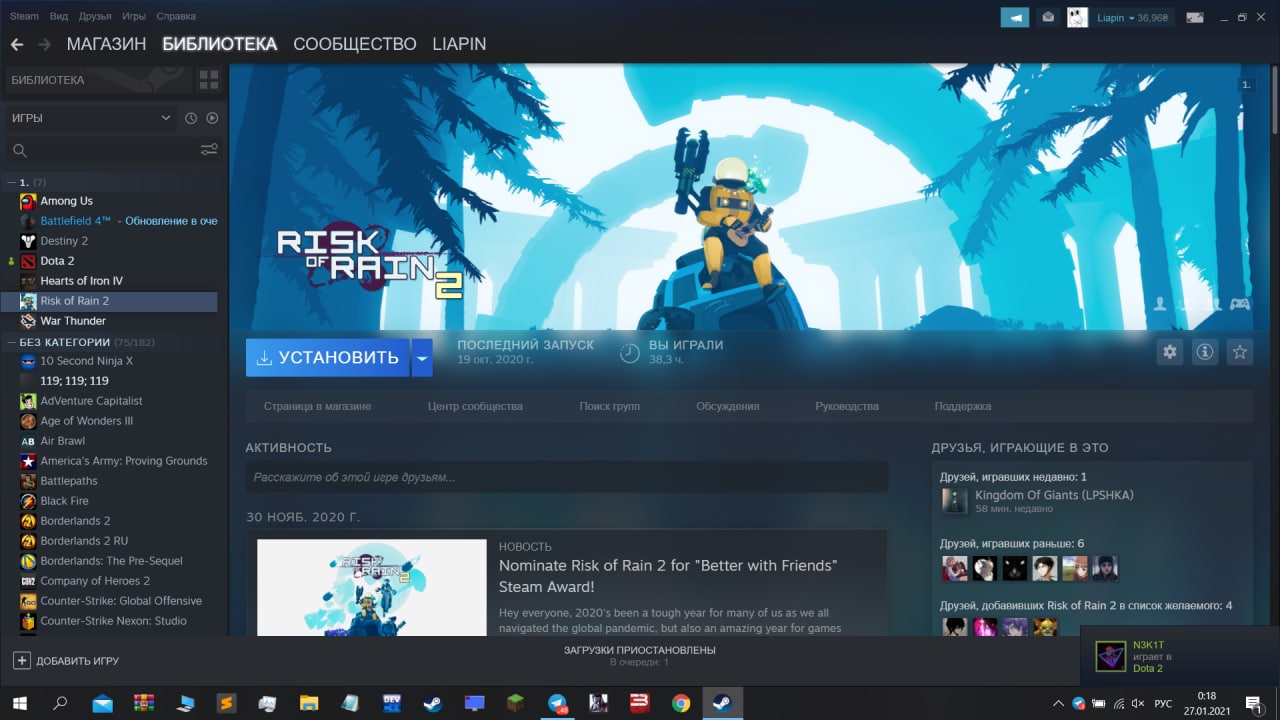
Task: Open the ИГРЫ filter dropdown
Action: tap(91, 118)
